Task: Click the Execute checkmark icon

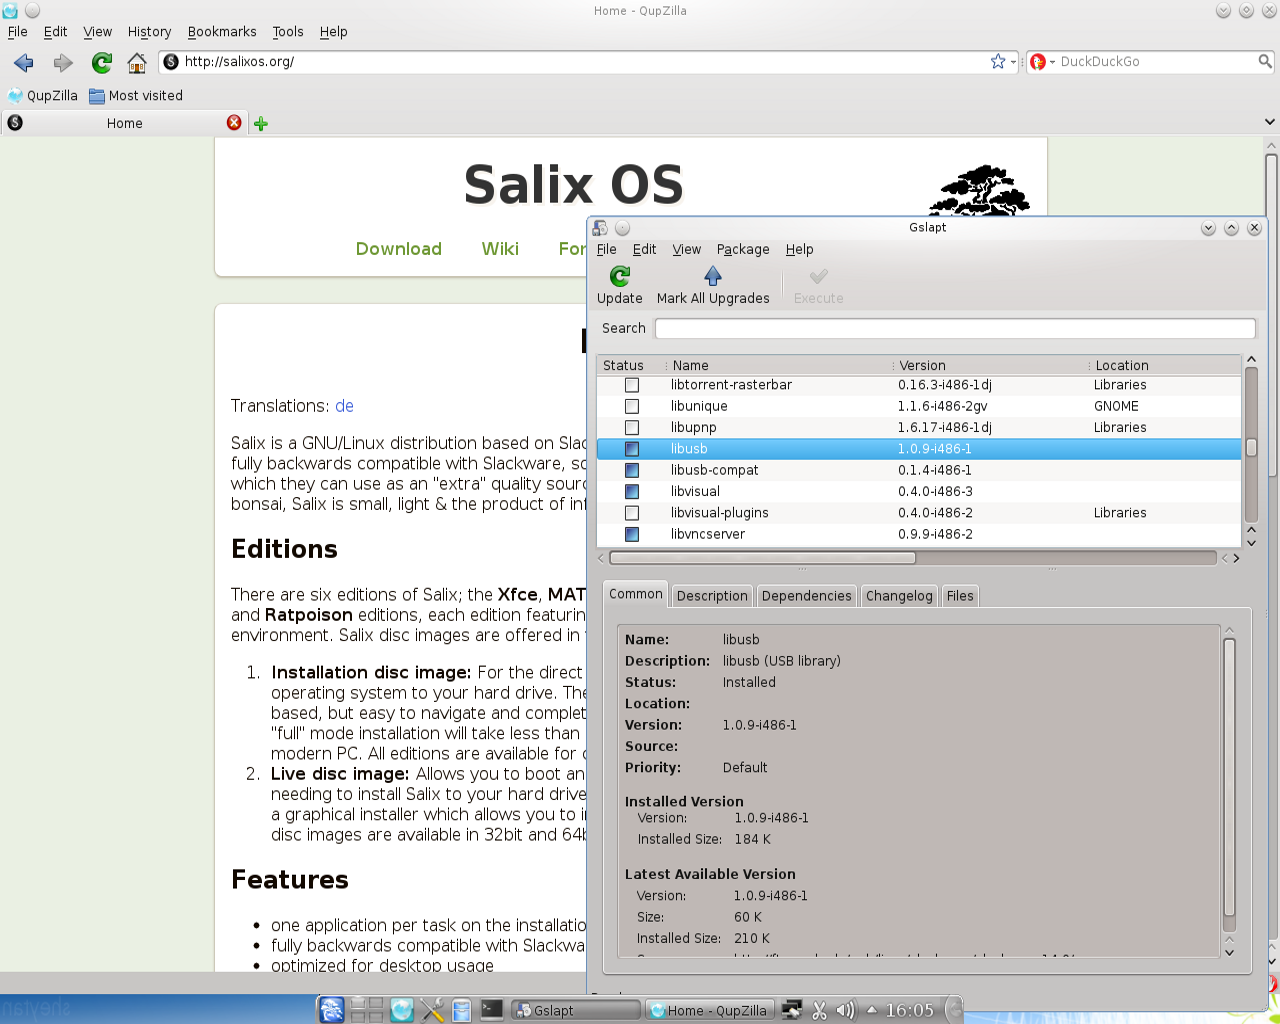Action: [819, 276]
